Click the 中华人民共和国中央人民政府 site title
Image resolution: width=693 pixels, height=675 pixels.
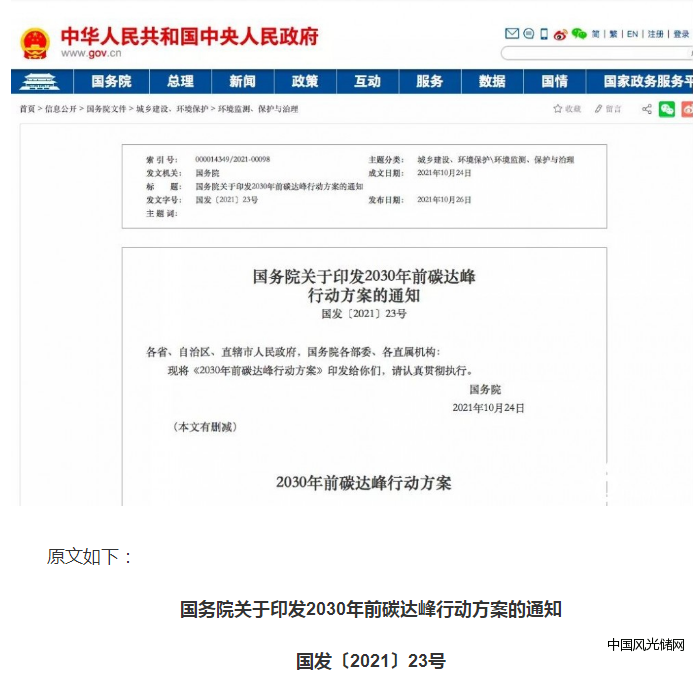coord(190,36)
